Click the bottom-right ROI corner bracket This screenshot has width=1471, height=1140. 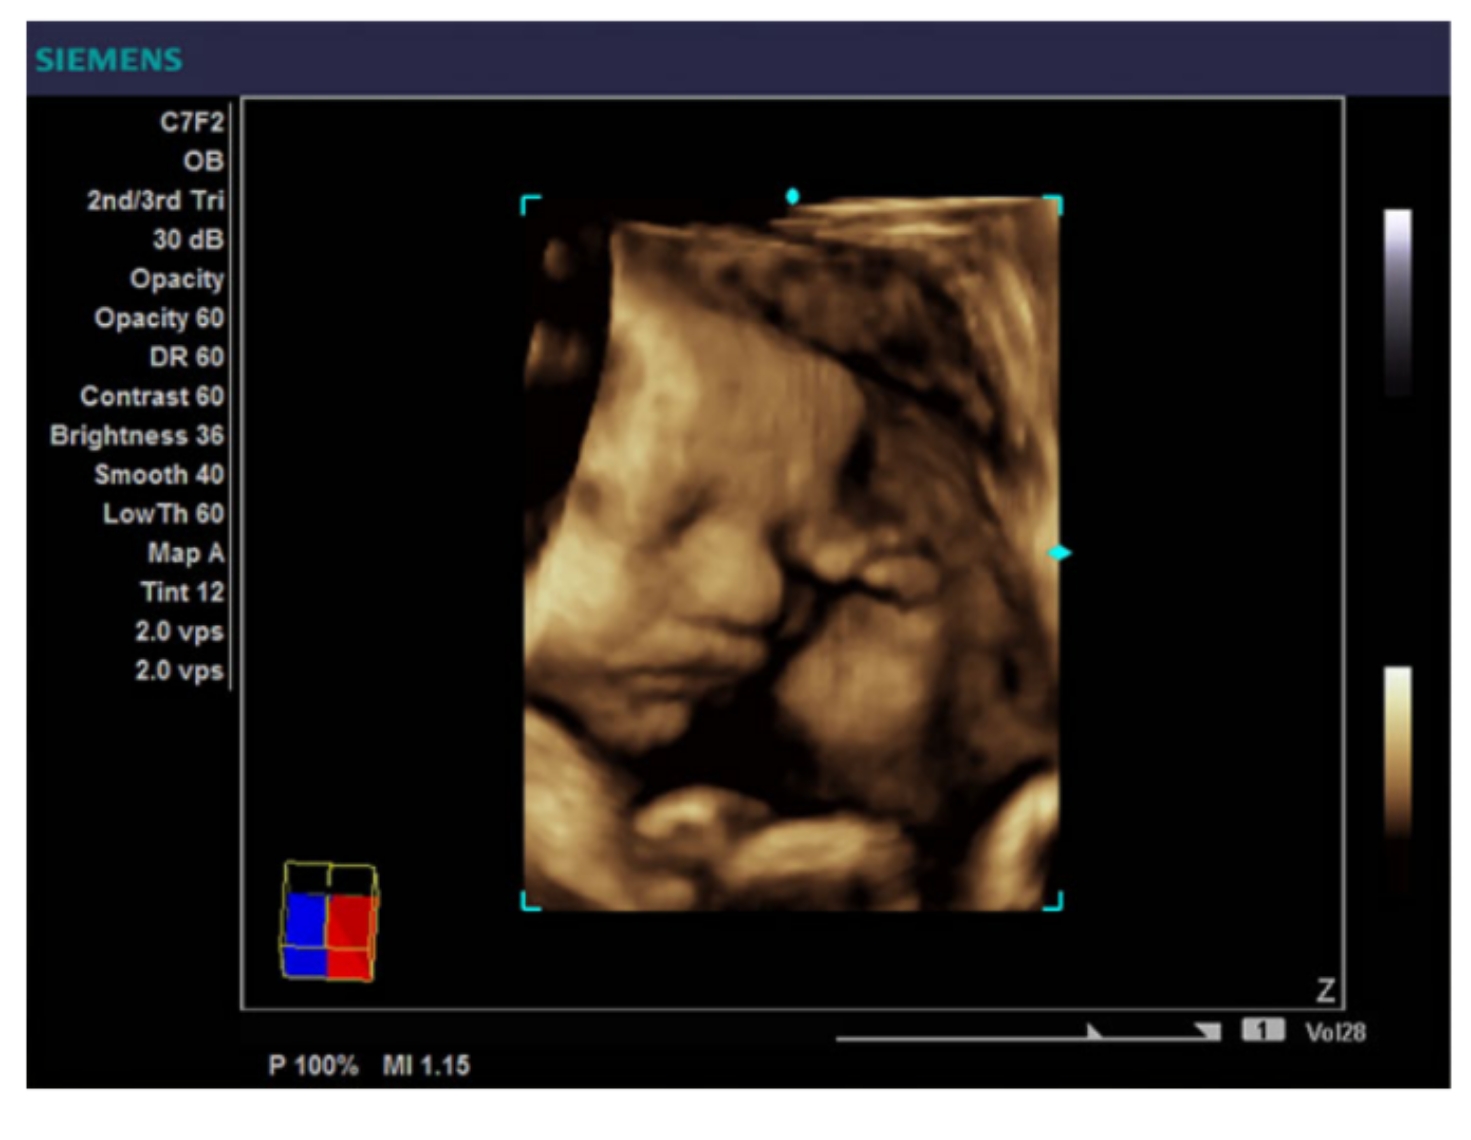pos(1053,901)
